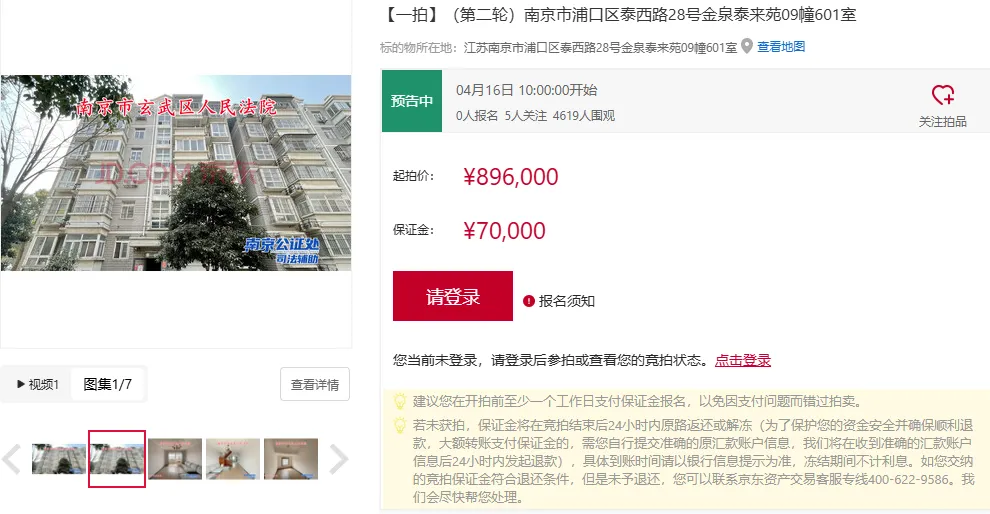This screenshot has height=514, width=990.
Task: Click the red exclamation icon beside 报名须知
Action: point(528,301)
